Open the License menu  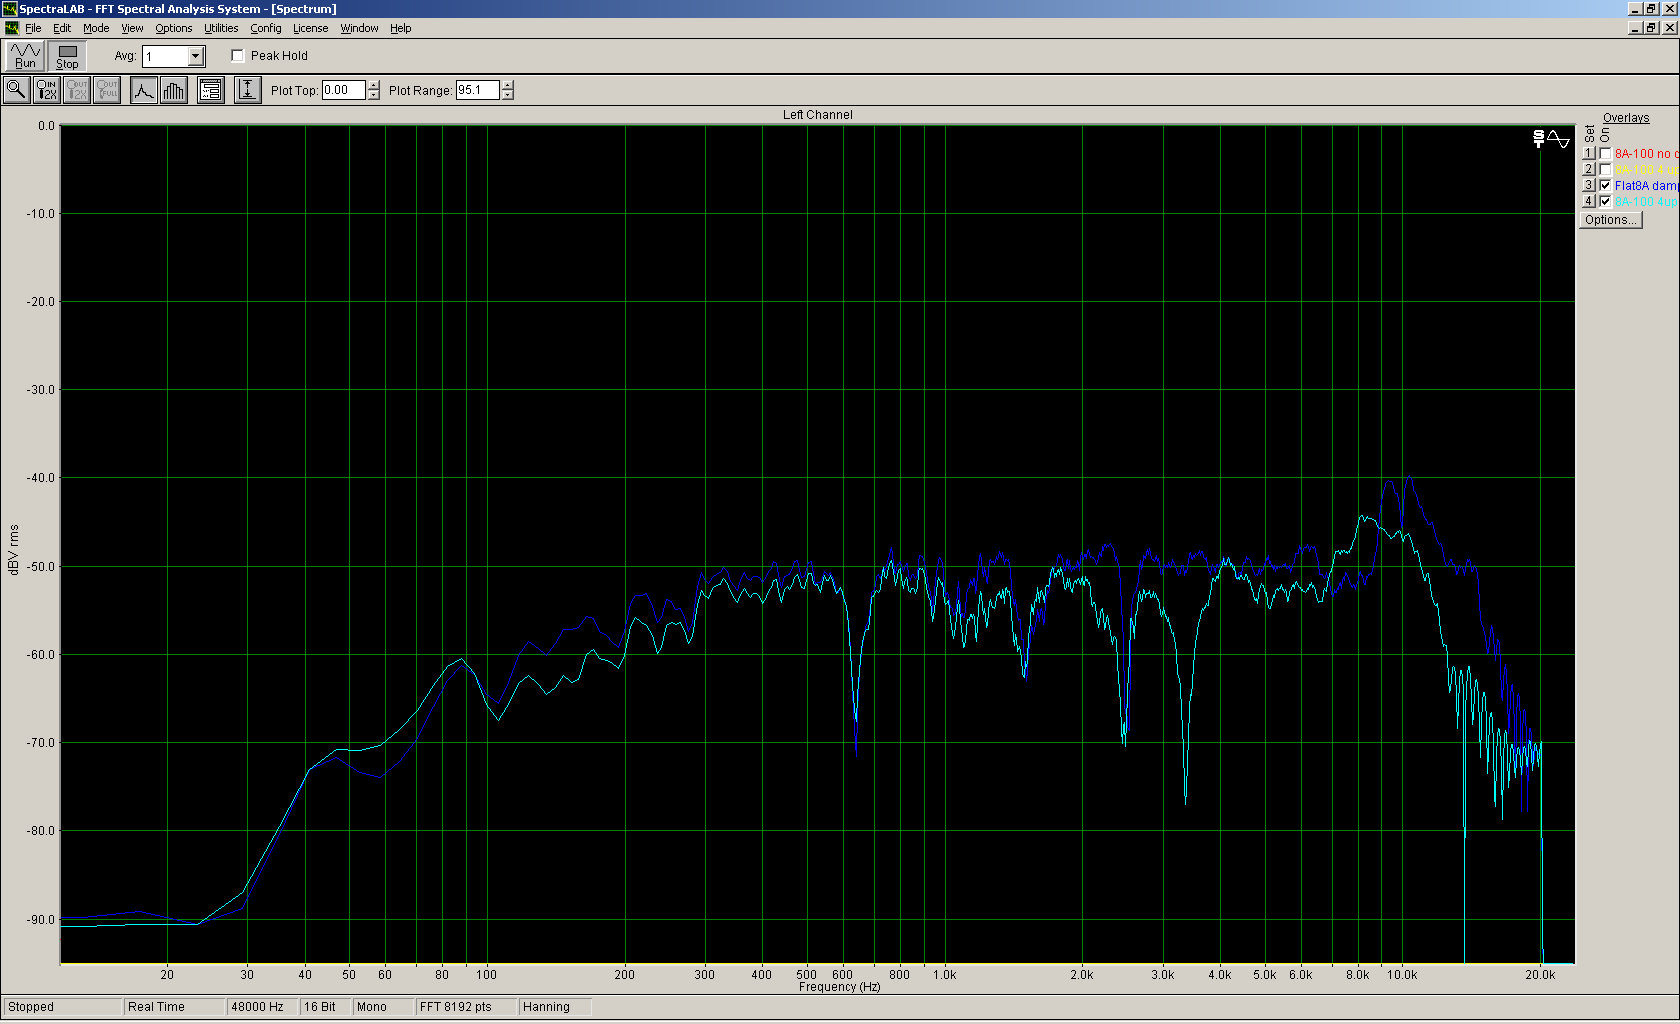click(310, 28)
